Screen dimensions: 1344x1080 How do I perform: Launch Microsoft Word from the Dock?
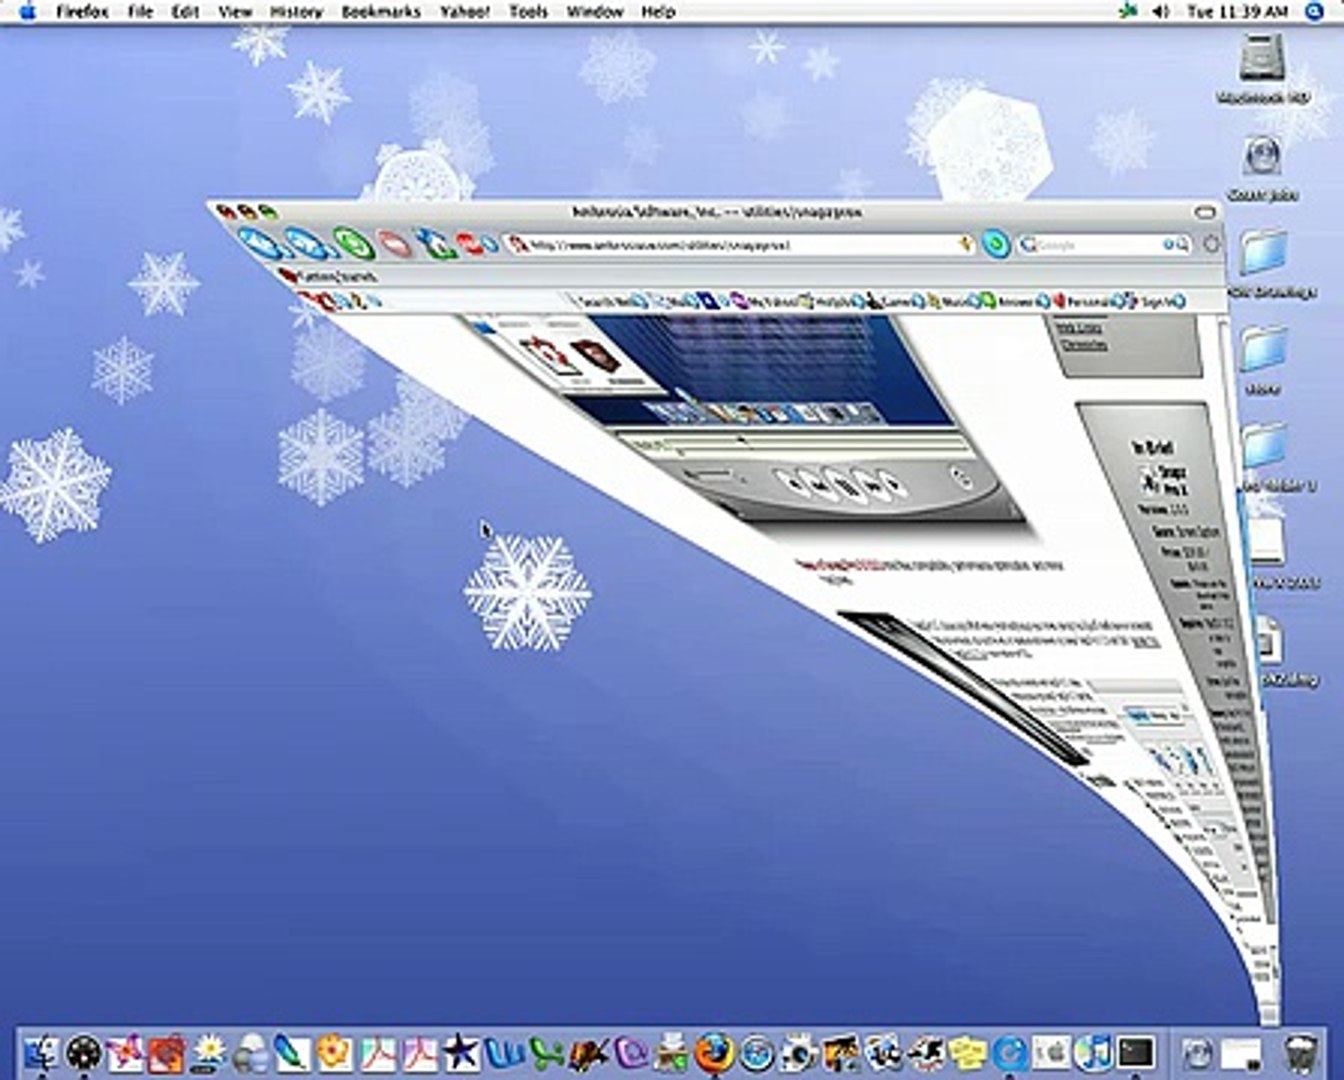(x=503, y=1053)
